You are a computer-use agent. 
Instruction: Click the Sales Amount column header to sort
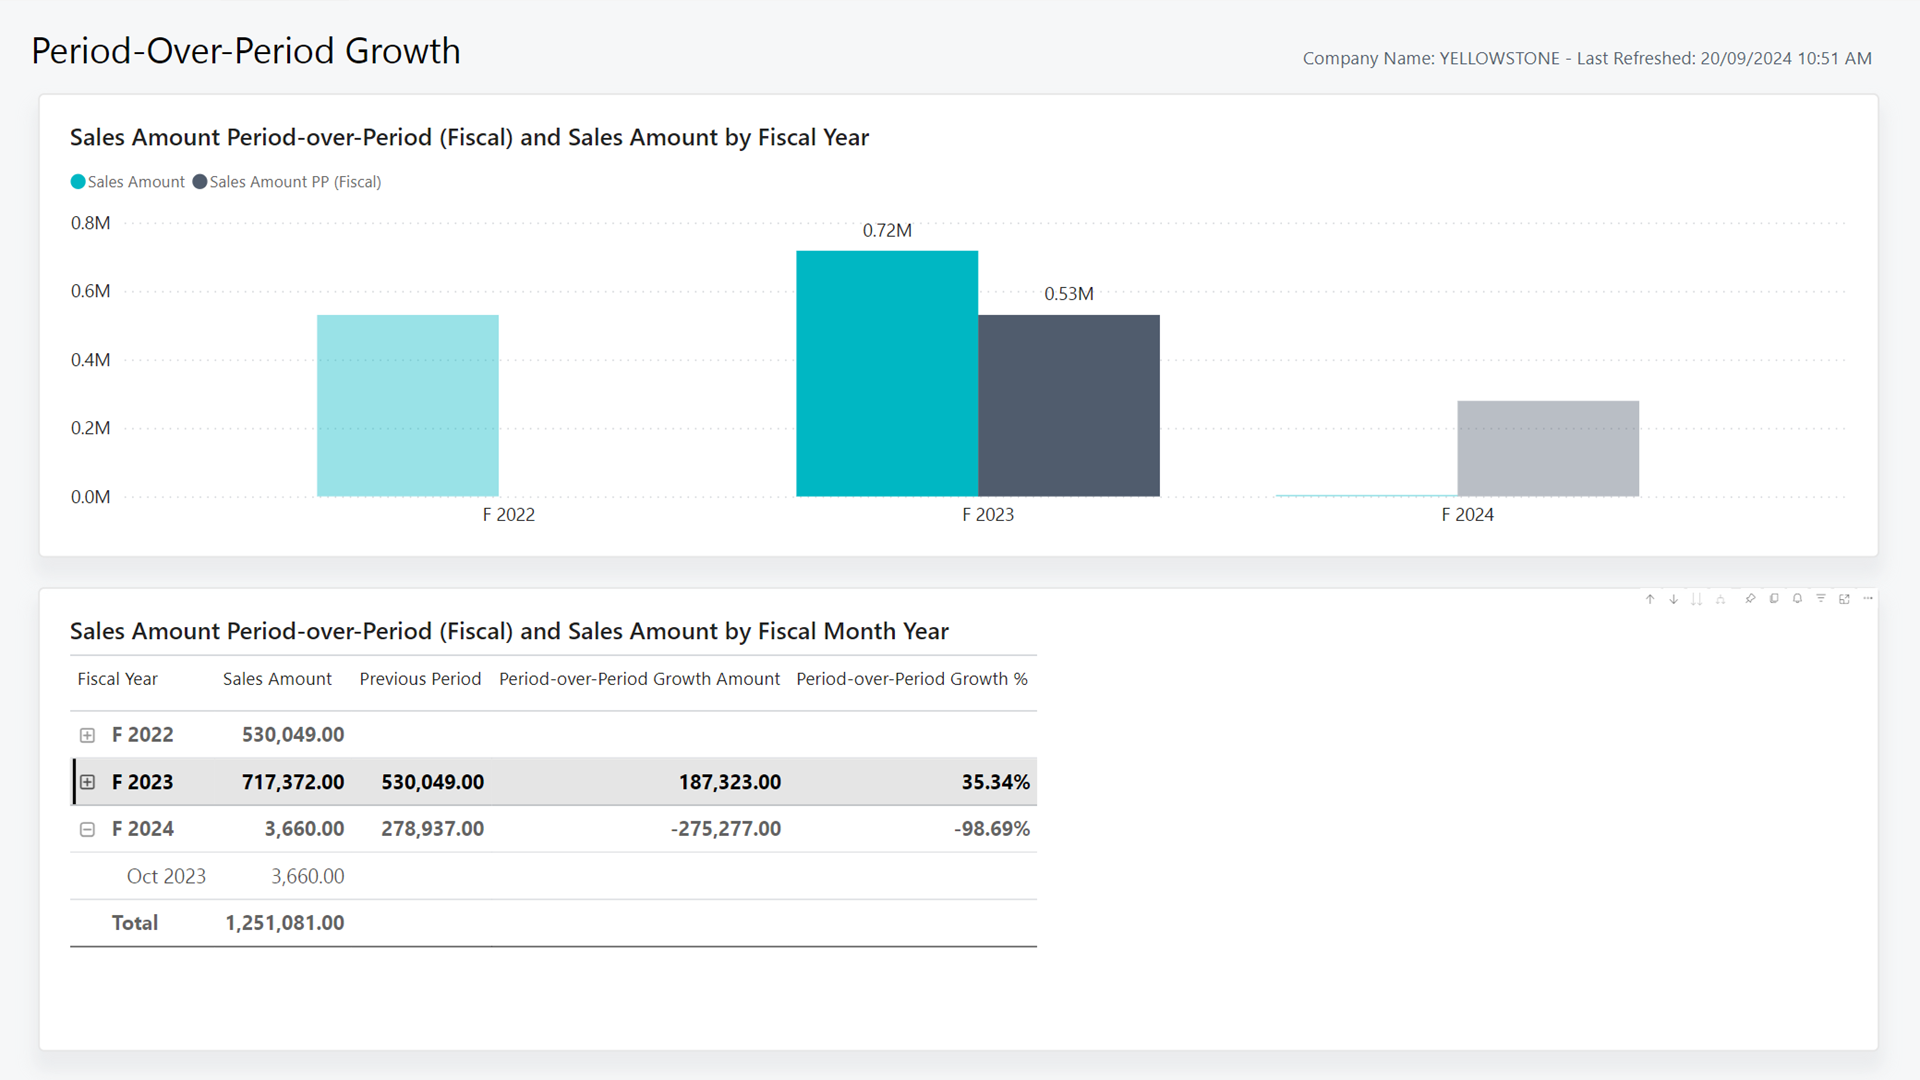coord(277,678)
